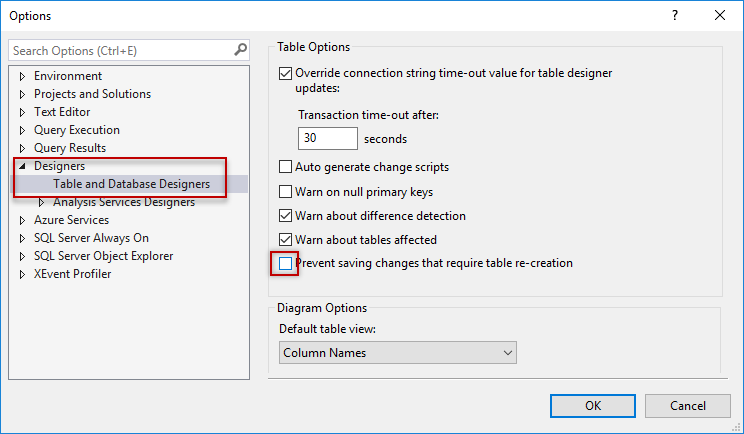744x434 pixels.
Task: Open SQL Server Object Explorer options
Action: [103, 256]
